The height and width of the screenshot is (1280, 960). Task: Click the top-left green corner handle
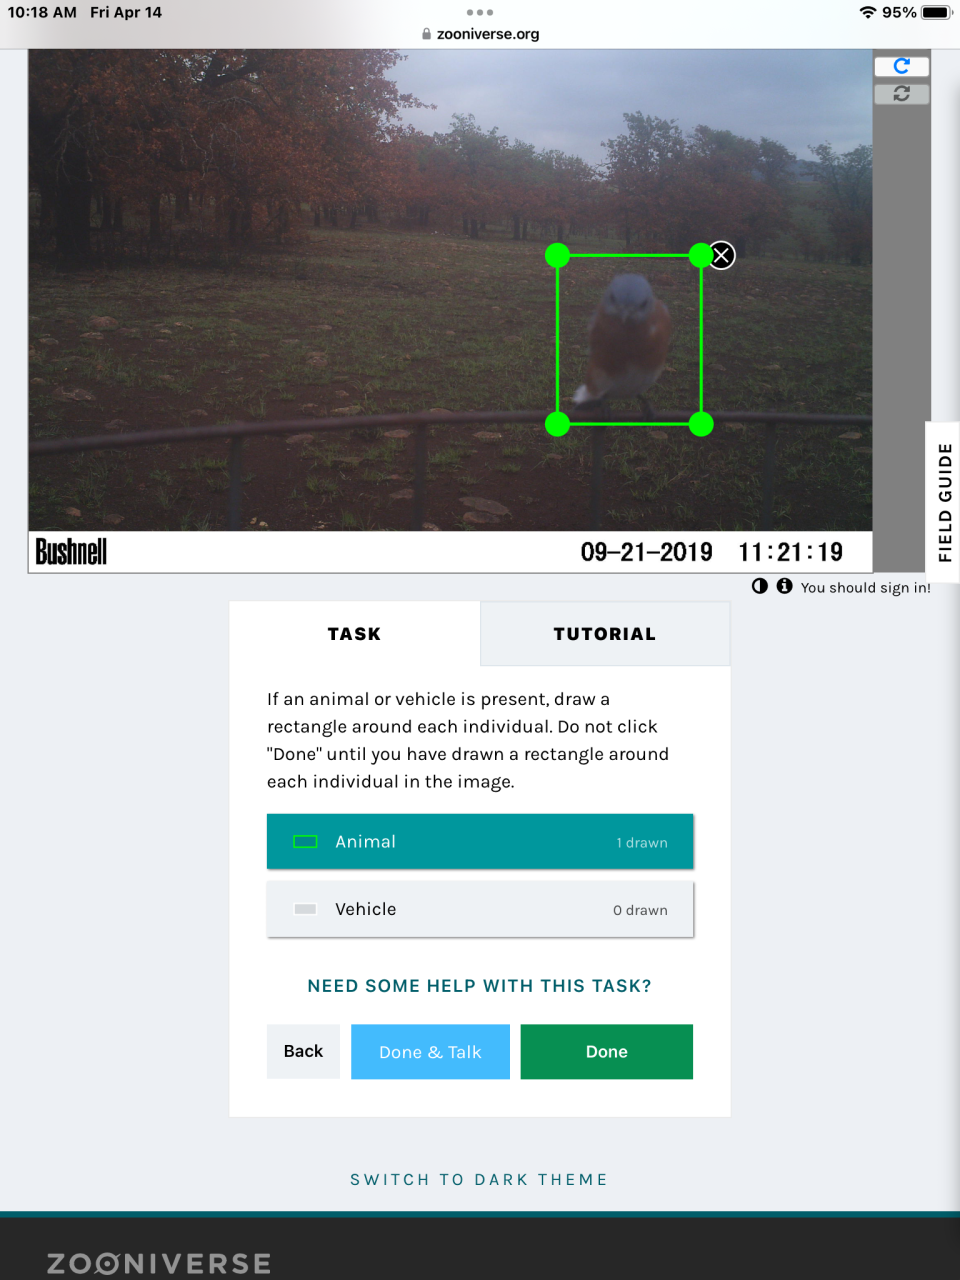coord(557,256)
